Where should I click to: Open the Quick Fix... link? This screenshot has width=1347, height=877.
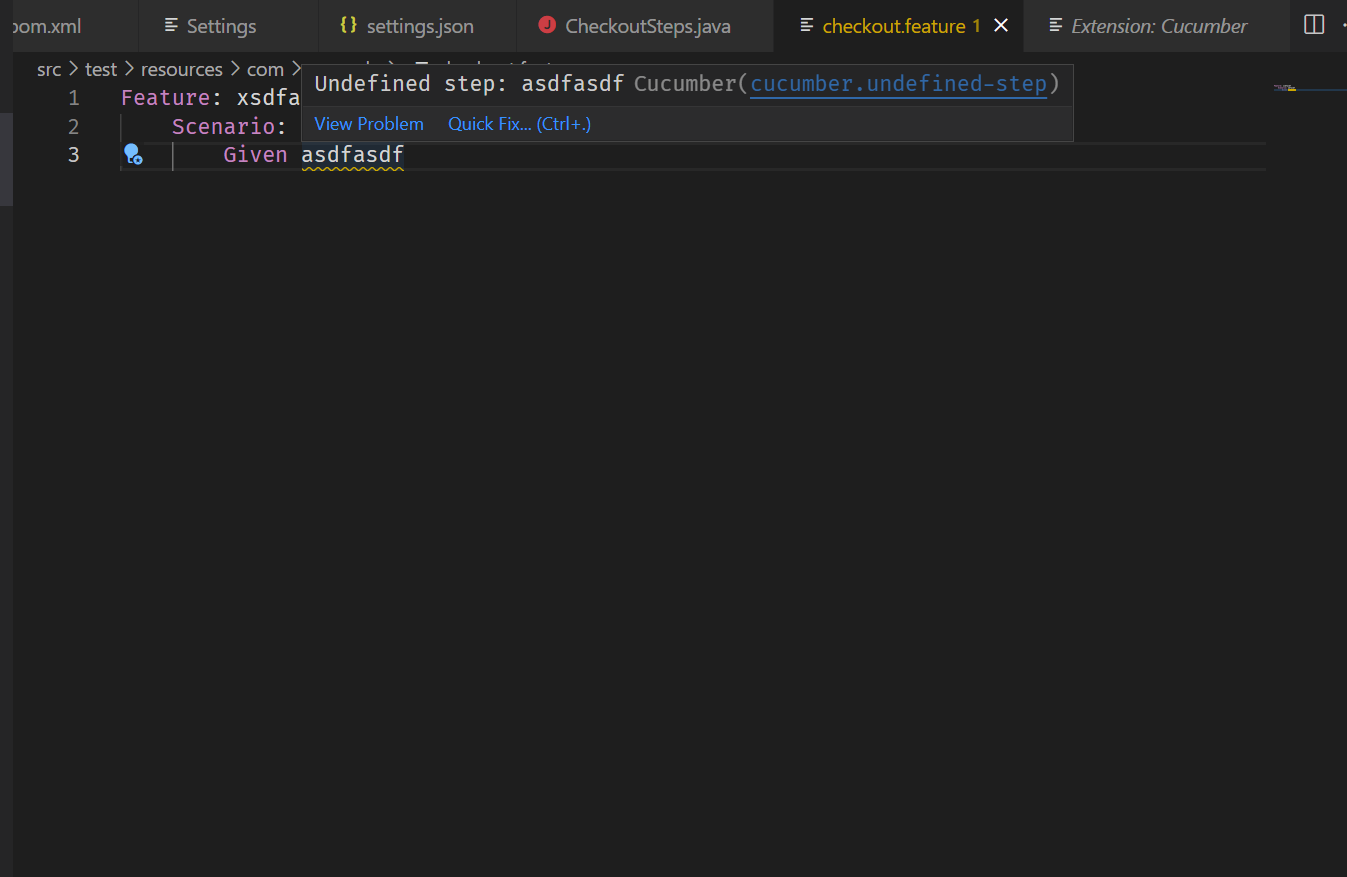point(519,124)
